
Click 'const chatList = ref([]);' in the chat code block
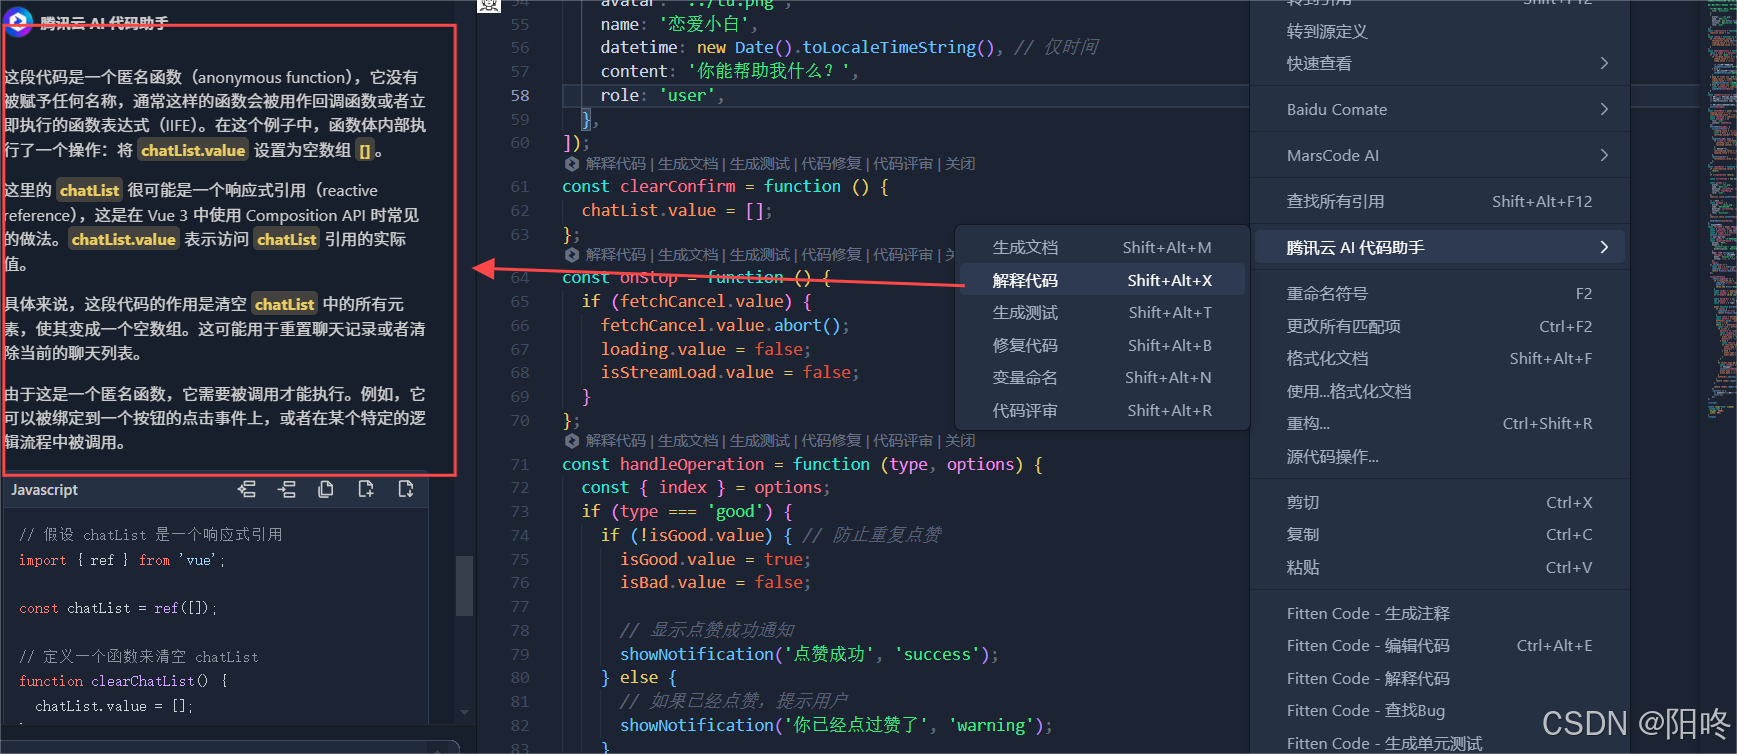pos(118,608)
